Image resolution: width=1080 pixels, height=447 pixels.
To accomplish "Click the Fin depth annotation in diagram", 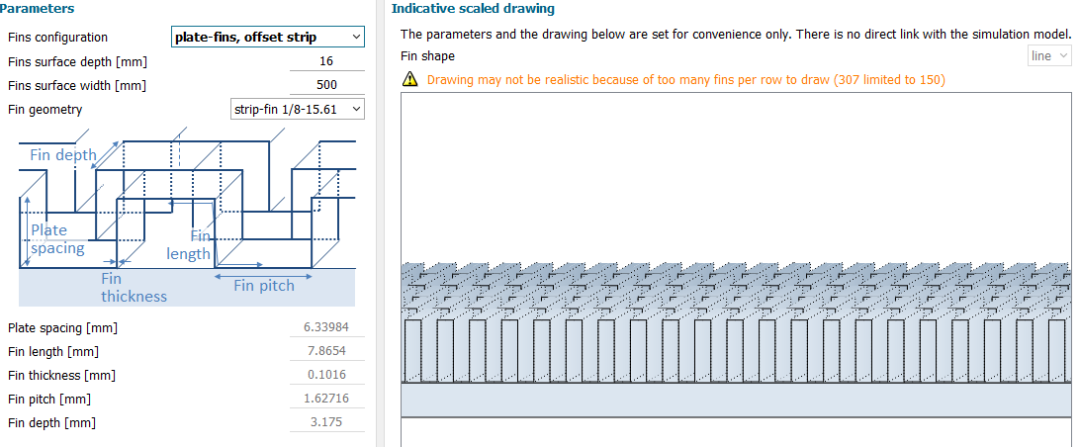I will [x=63, y=154].
